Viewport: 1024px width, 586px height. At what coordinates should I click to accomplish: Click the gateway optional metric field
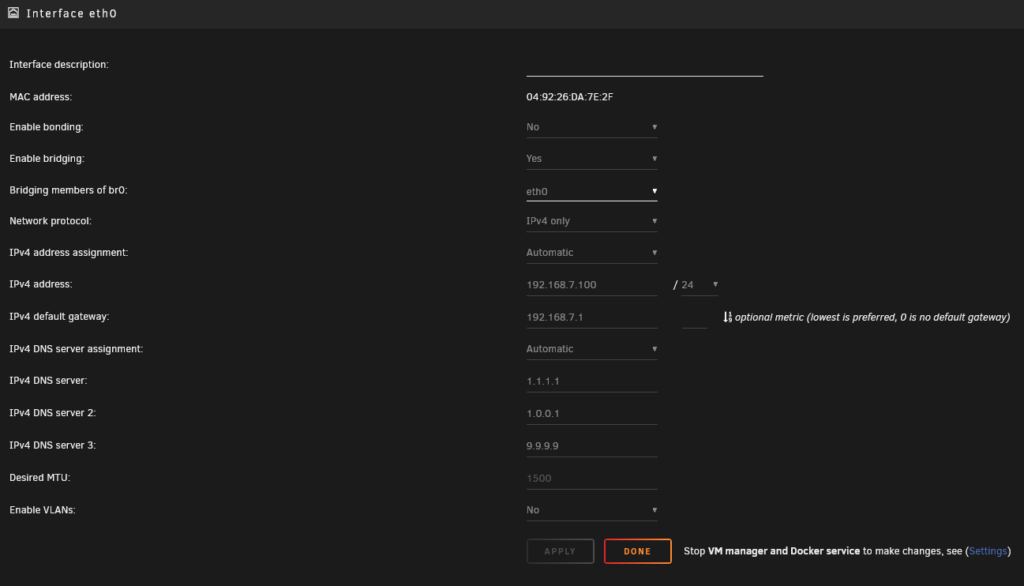[694, 317]
